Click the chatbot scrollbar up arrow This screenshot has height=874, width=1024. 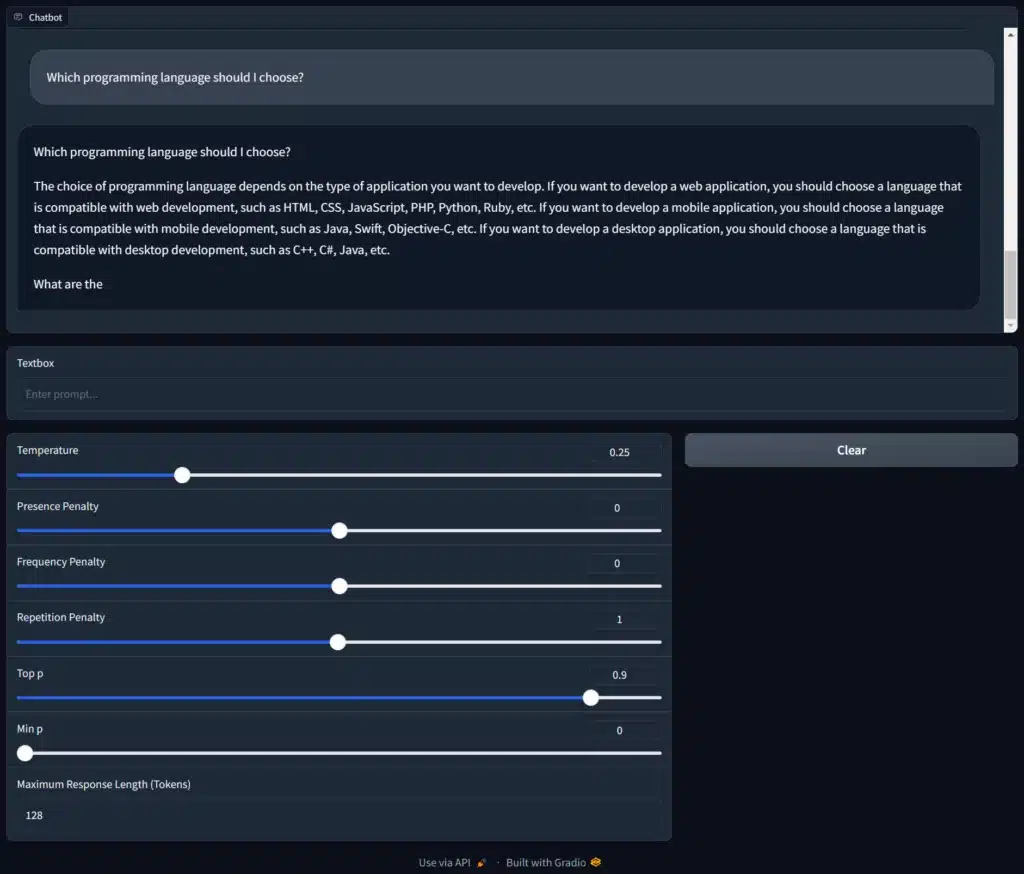pyautogui.click(x=1010, y=34)
